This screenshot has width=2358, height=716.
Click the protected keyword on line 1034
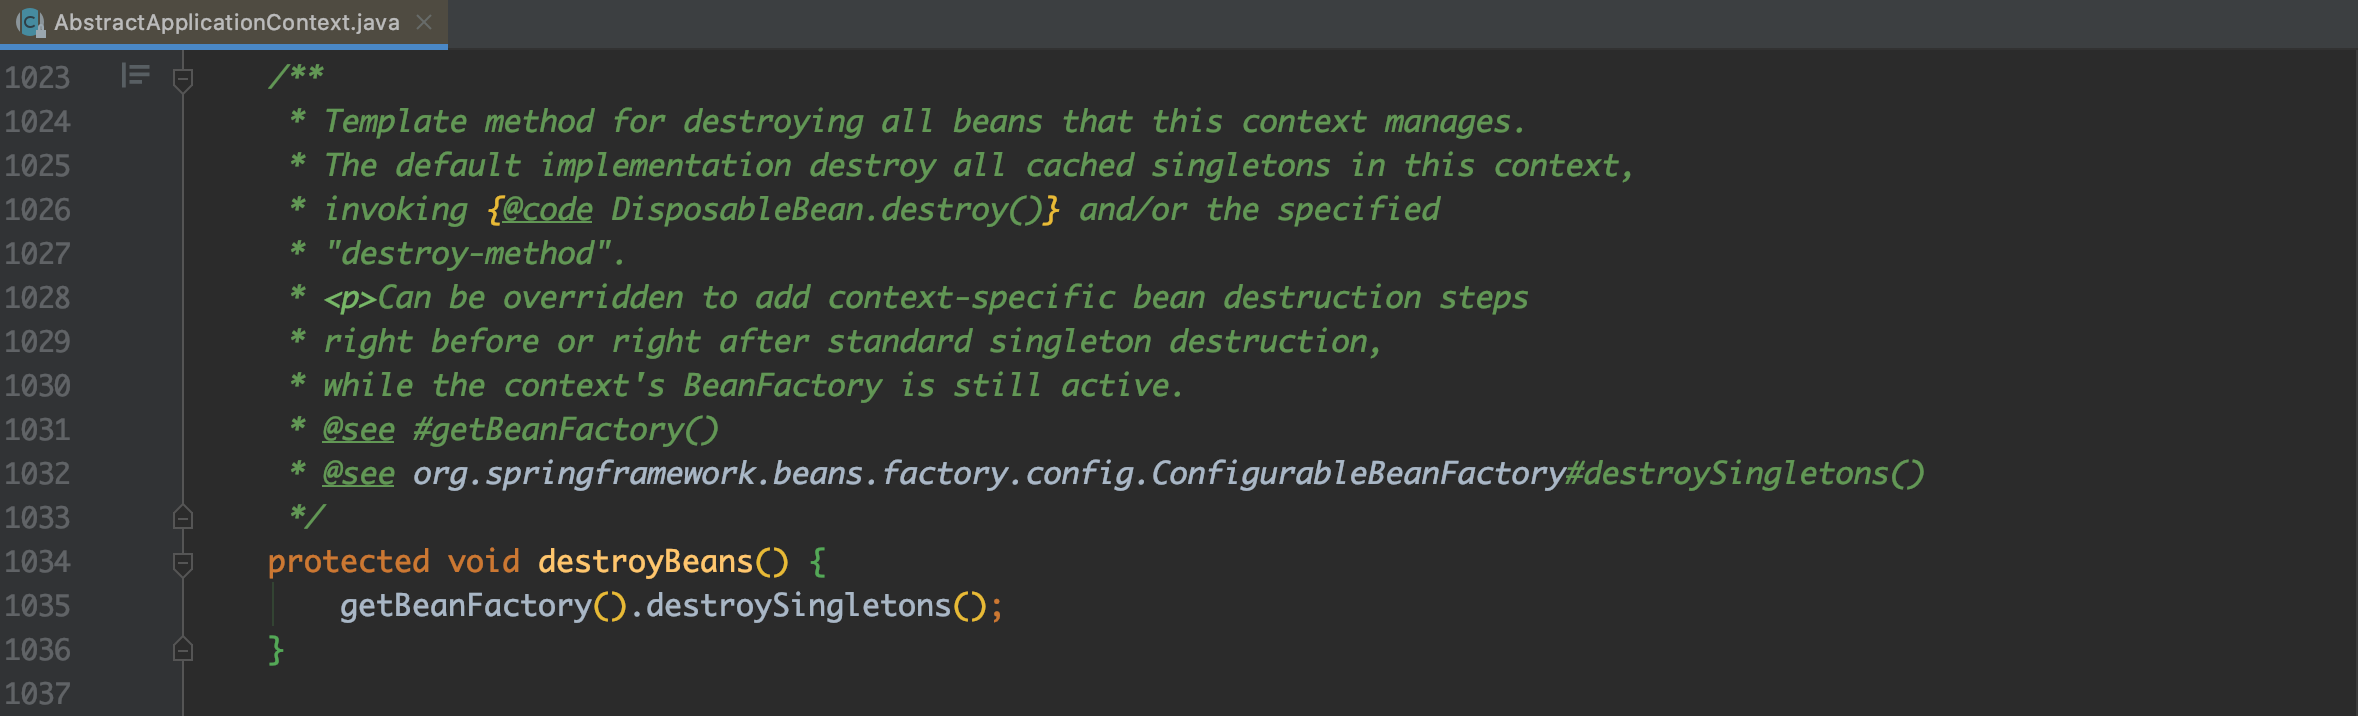pyautogui.click(x=347, y=561)
